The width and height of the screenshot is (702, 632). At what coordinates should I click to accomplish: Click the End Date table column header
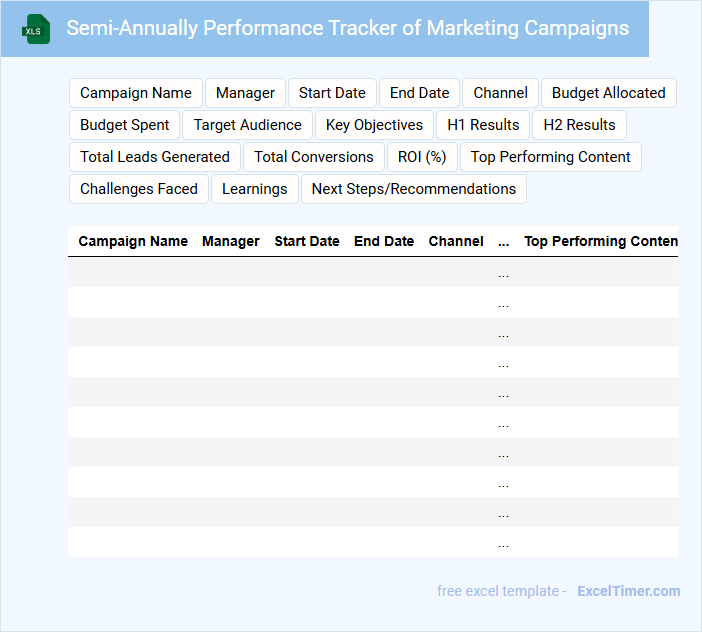pyautogui.click(x=384, y=241)
